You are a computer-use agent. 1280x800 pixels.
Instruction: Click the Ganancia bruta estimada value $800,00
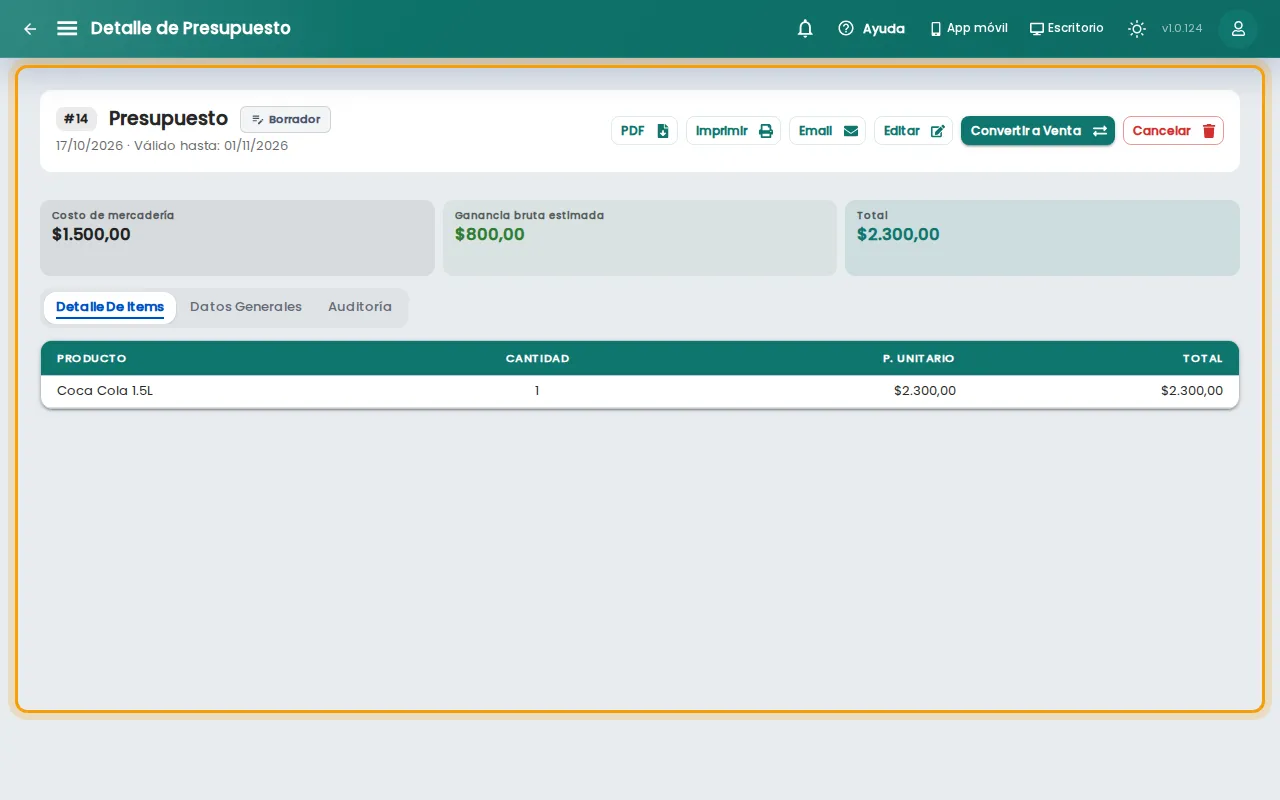489,235
